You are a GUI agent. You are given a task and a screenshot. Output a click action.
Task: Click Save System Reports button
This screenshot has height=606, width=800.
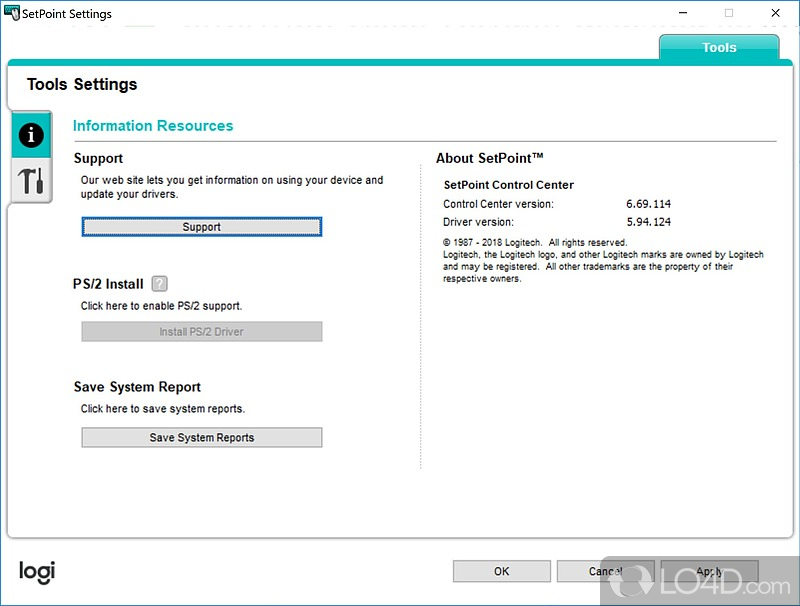pos(201,438)
